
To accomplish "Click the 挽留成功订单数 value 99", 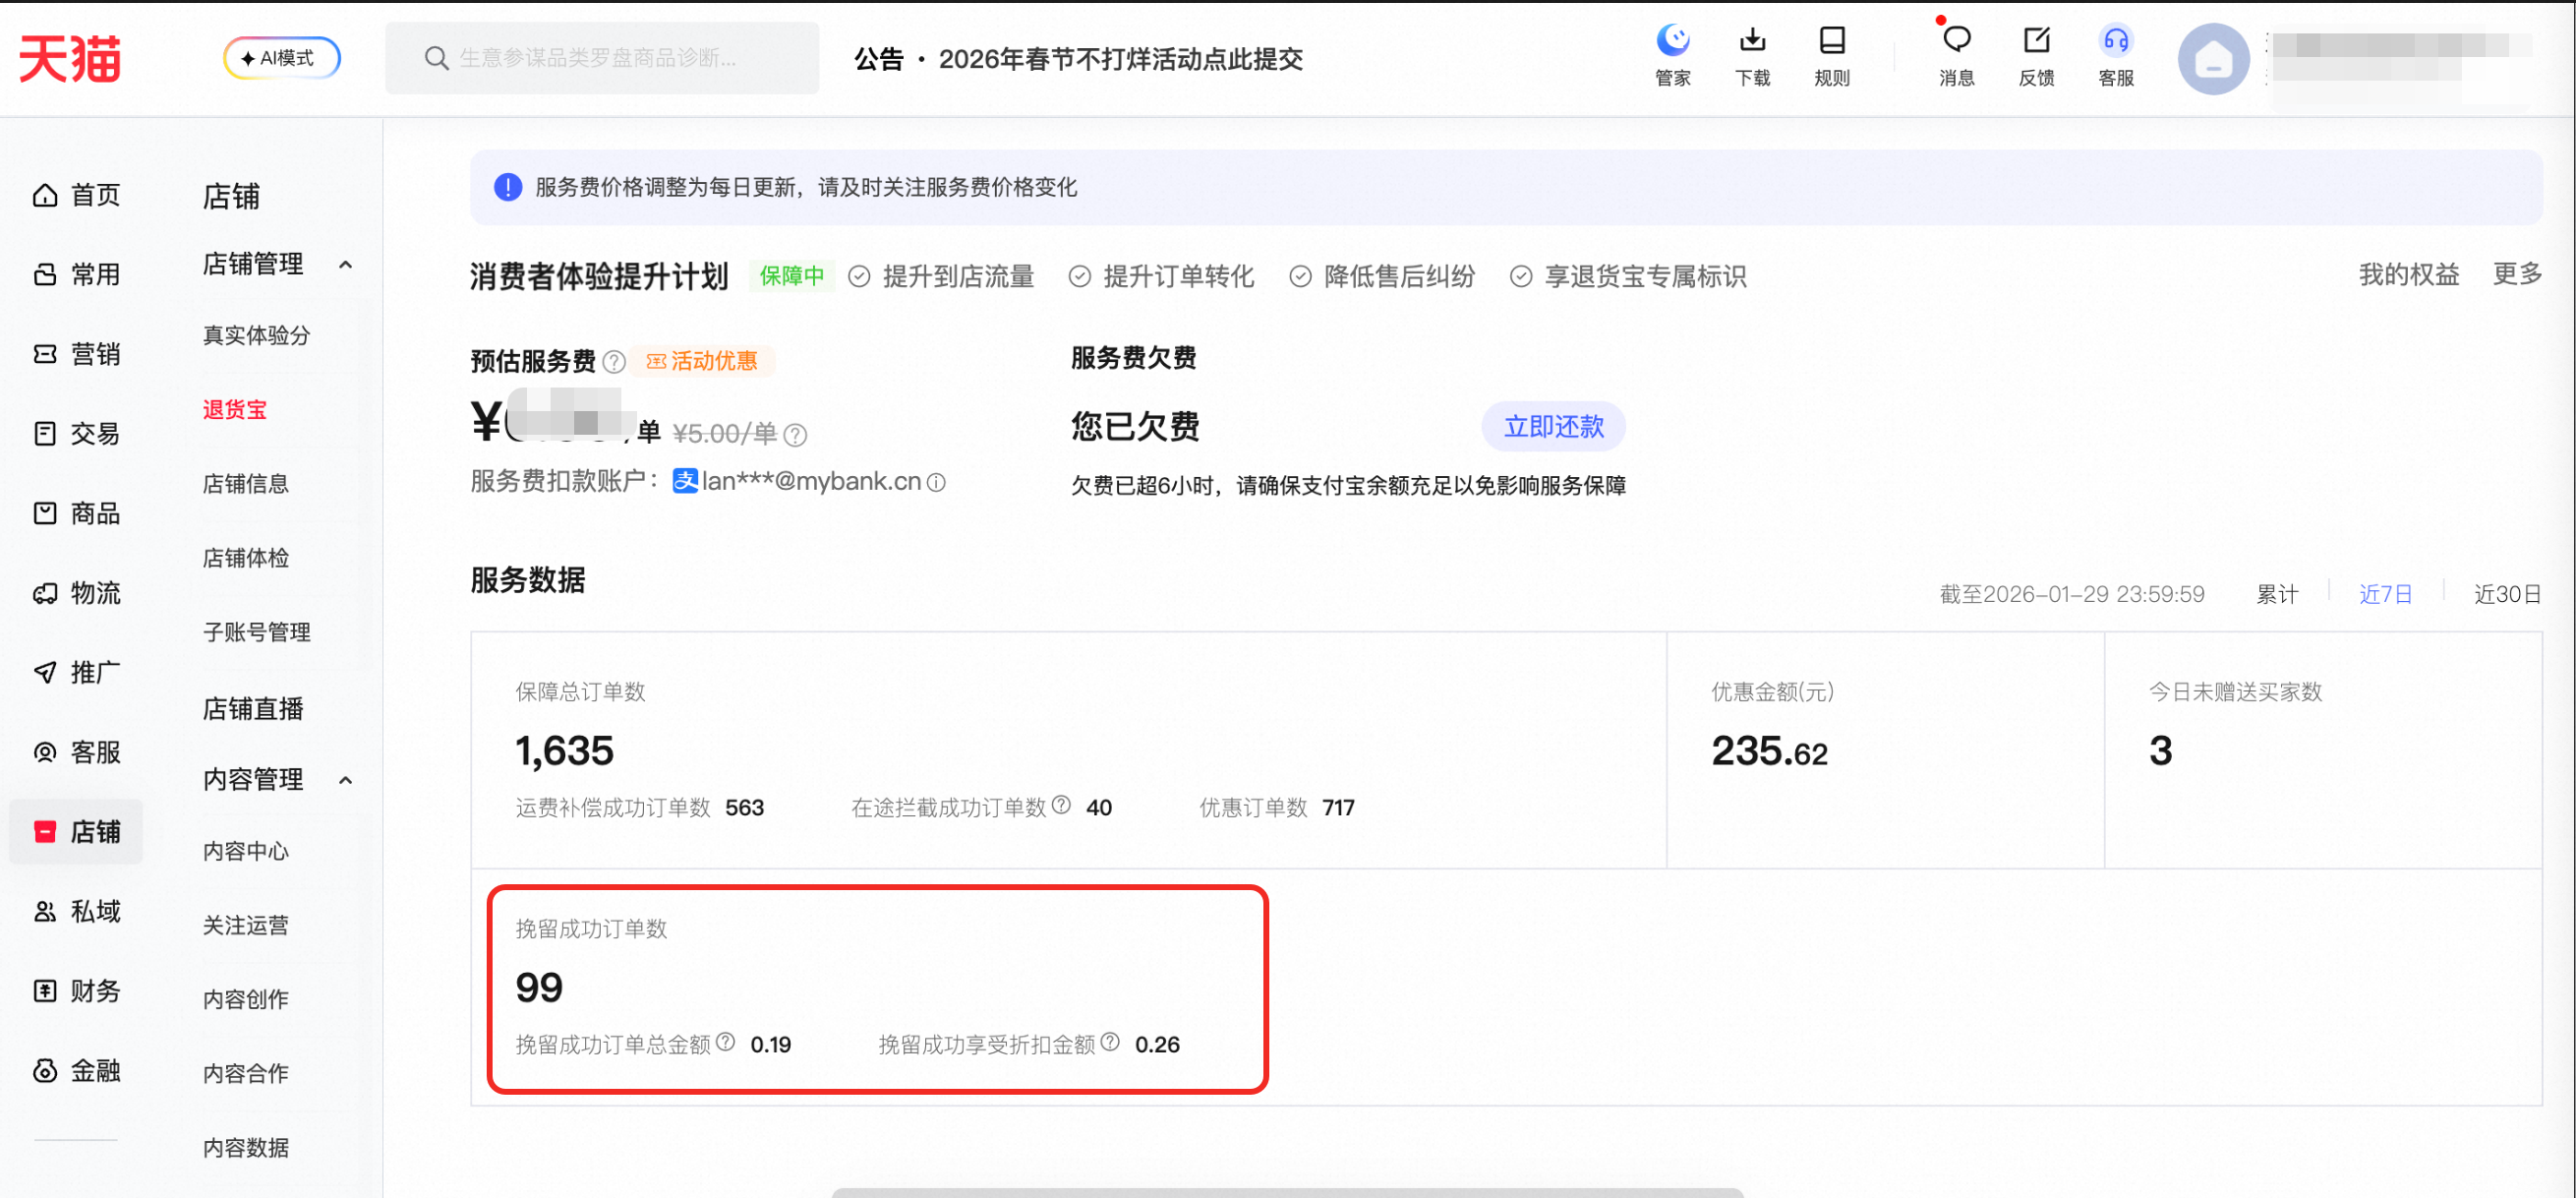I will (x=539, y=988).
